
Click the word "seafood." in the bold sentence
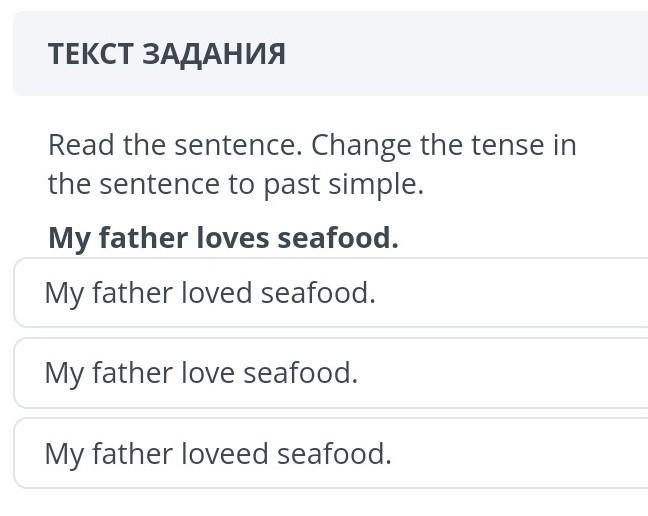[338, 238]
